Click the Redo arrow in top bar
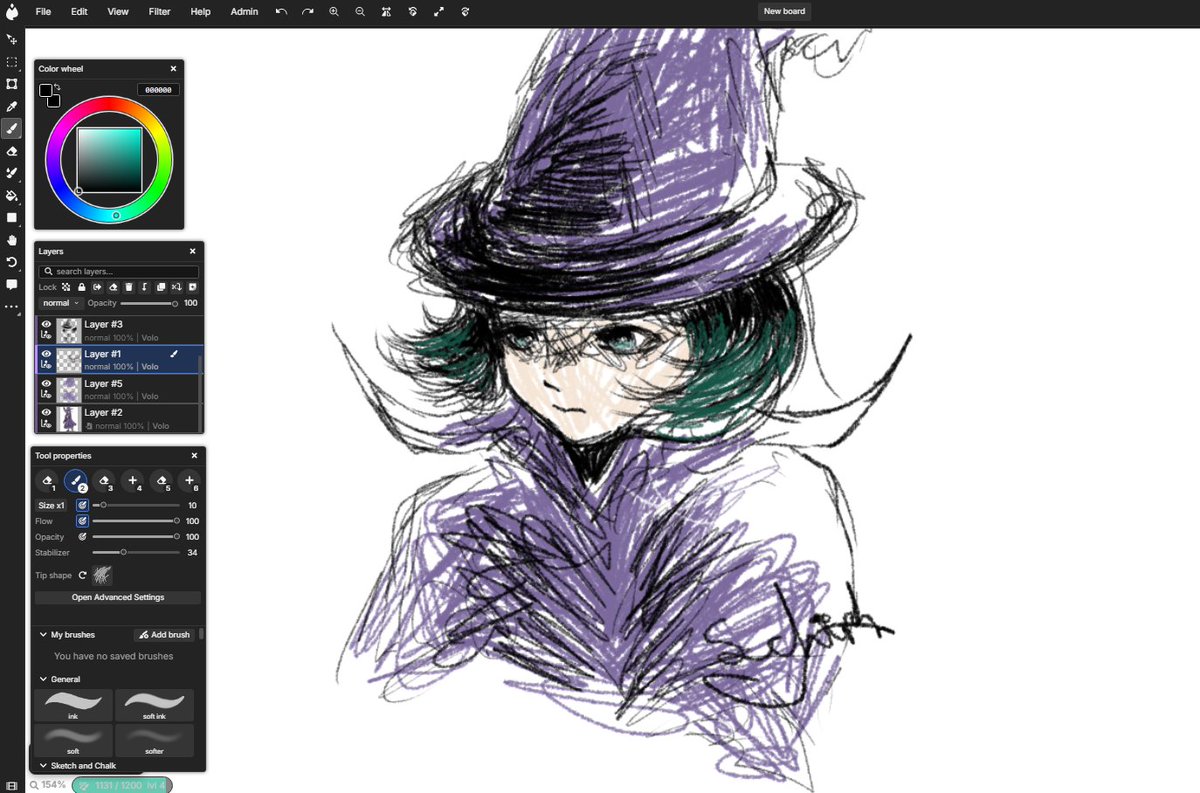Screen dimensions: 1200x793 307,12
